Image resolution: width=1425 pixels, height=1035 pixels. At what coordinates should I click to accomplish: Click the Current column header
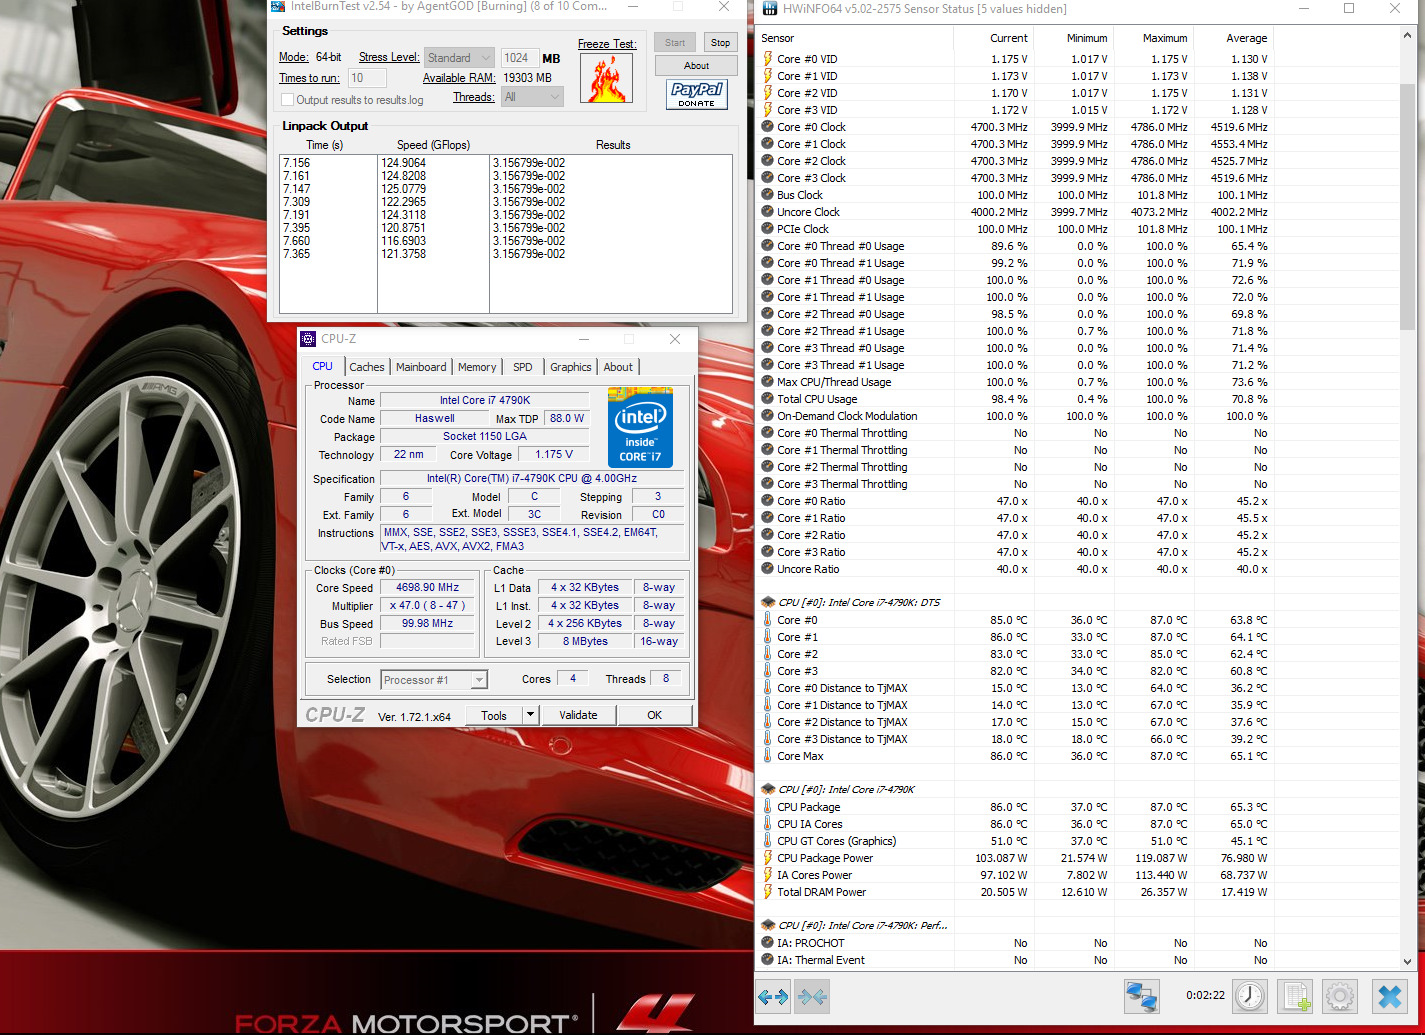993,38
